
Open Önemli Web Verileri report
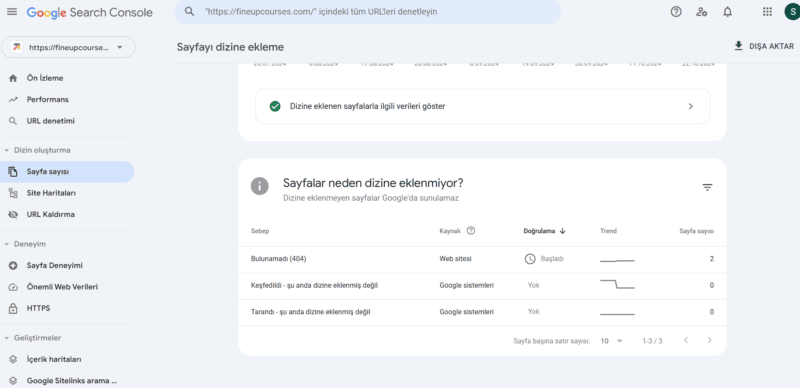pyautogui.click(x=62, y=287)
